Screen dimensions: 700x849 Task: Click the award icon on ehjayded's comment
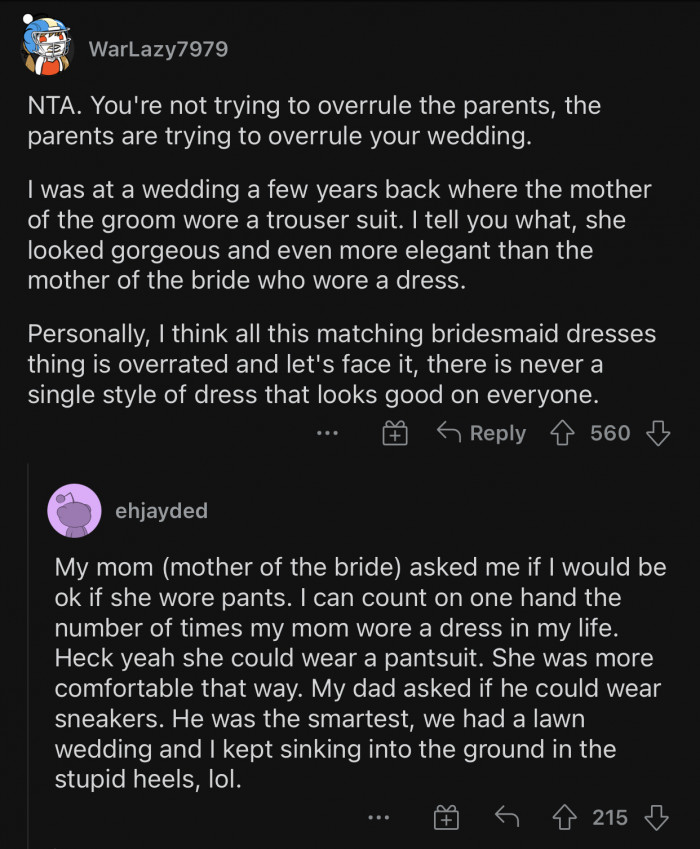(447, 818)
